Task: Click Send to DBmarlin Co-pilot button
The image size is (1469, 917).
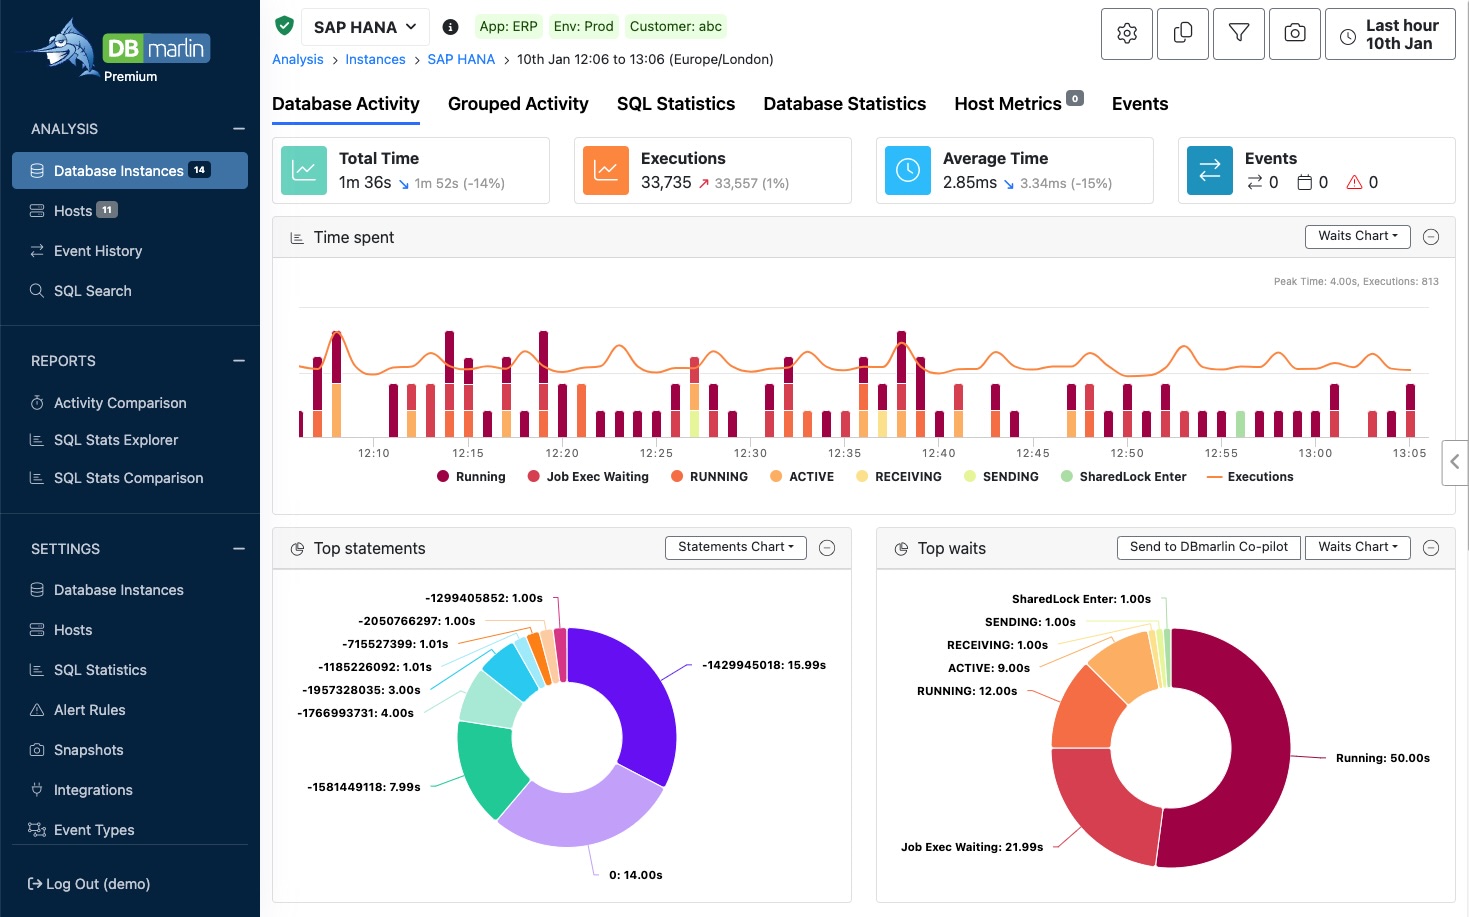Action: pyautogui.click(x=1209, y=547)
